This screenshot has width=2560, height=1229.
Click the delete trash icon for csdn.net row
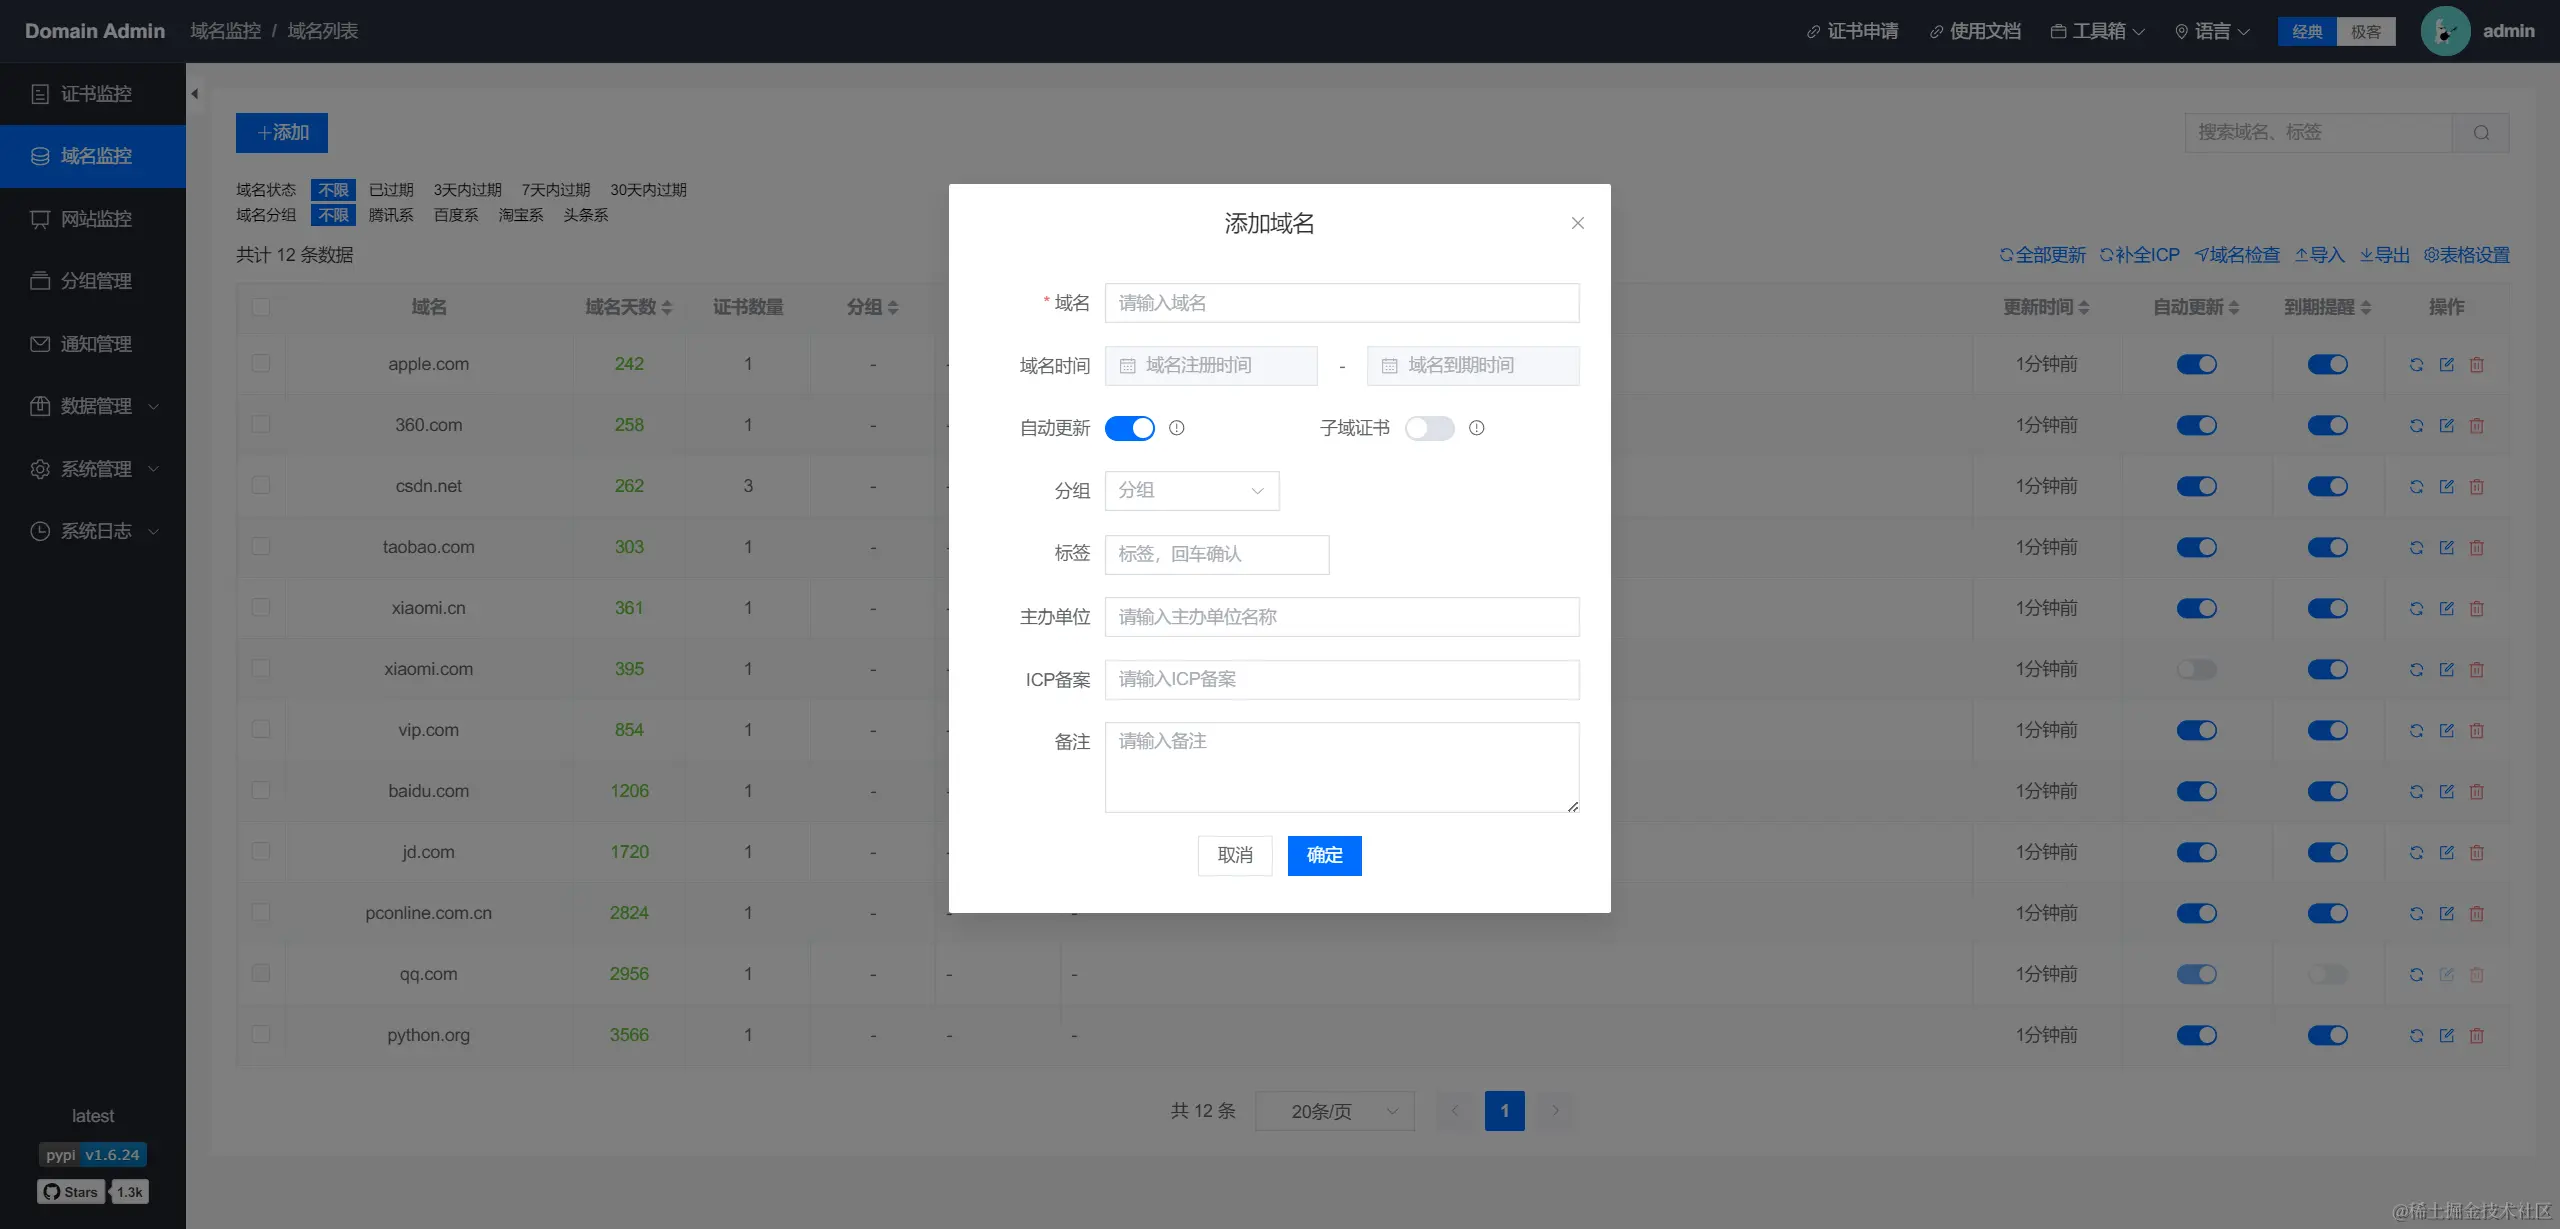(x=2476, y=487)
